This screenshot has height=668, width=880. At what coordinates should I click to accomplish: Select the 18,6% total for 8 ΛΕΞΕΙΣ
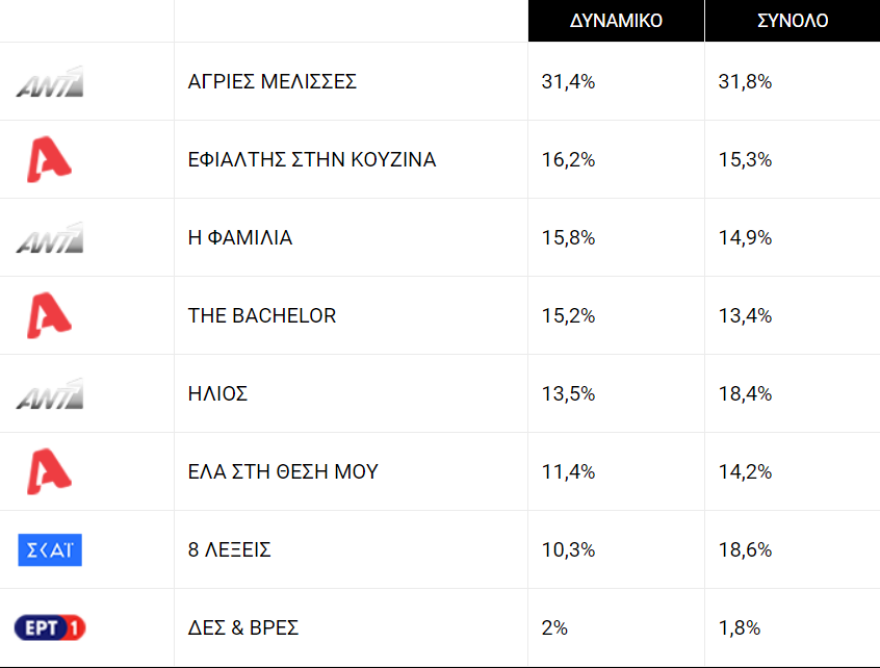(745, 550)
